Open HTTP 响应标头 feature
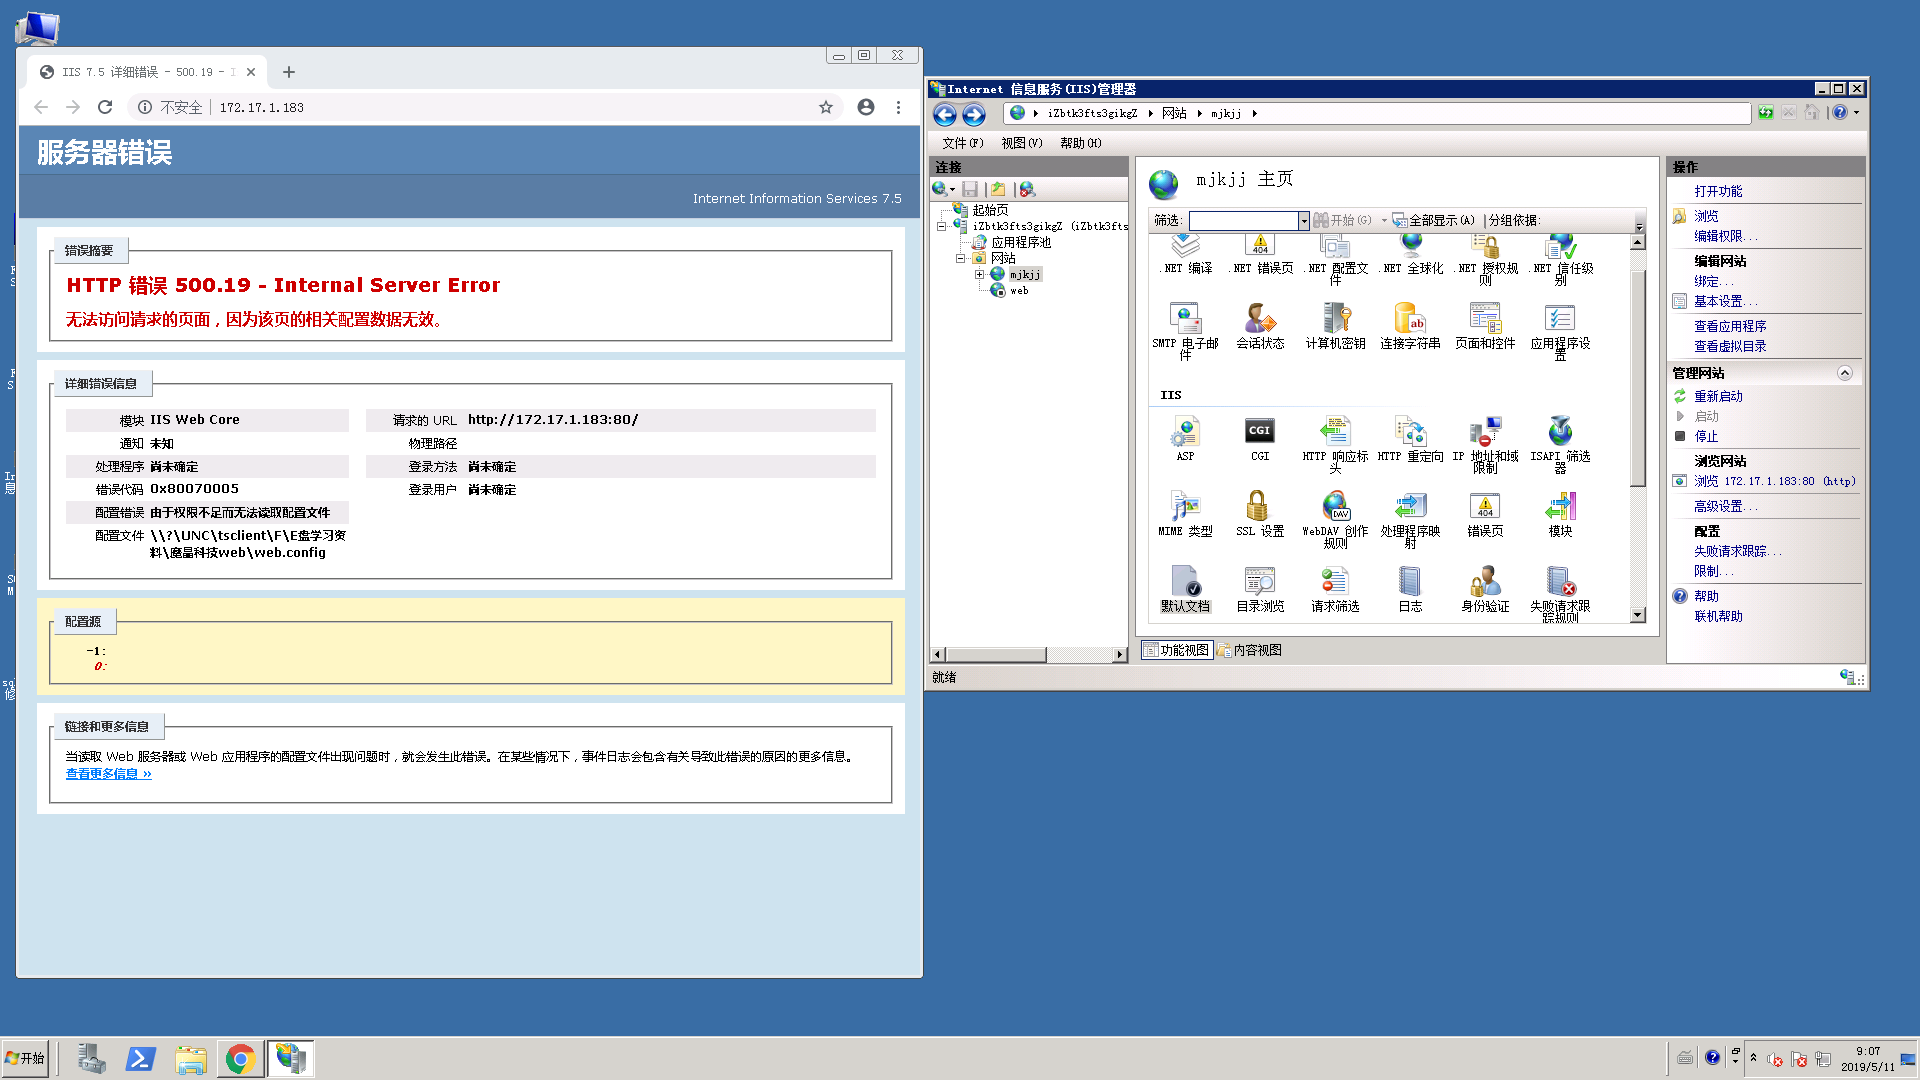The image size is (1920, 1080). tap(1335, 444)
